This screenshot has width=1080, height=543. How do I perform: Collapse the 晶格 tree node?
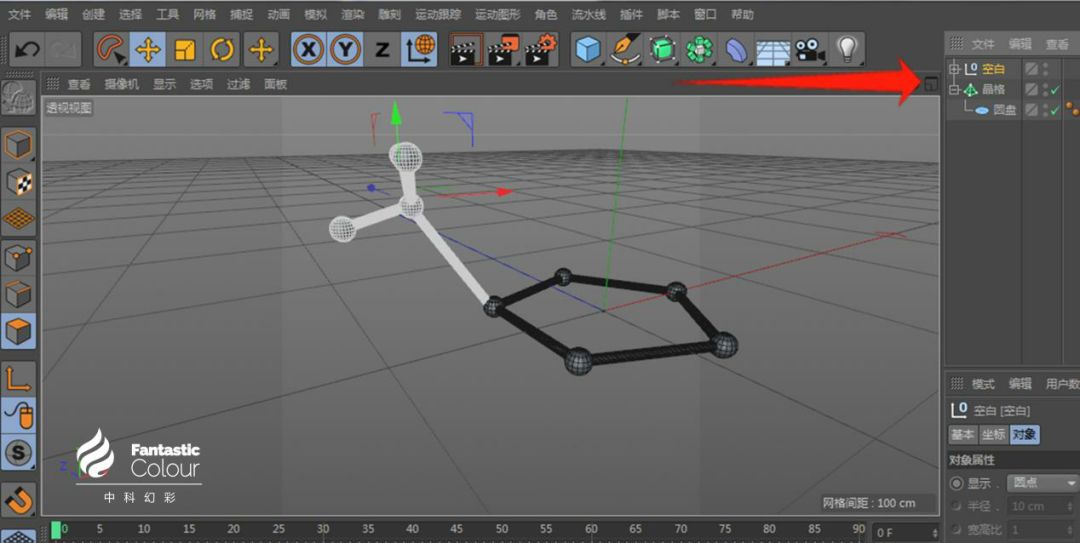pos(955,89)
